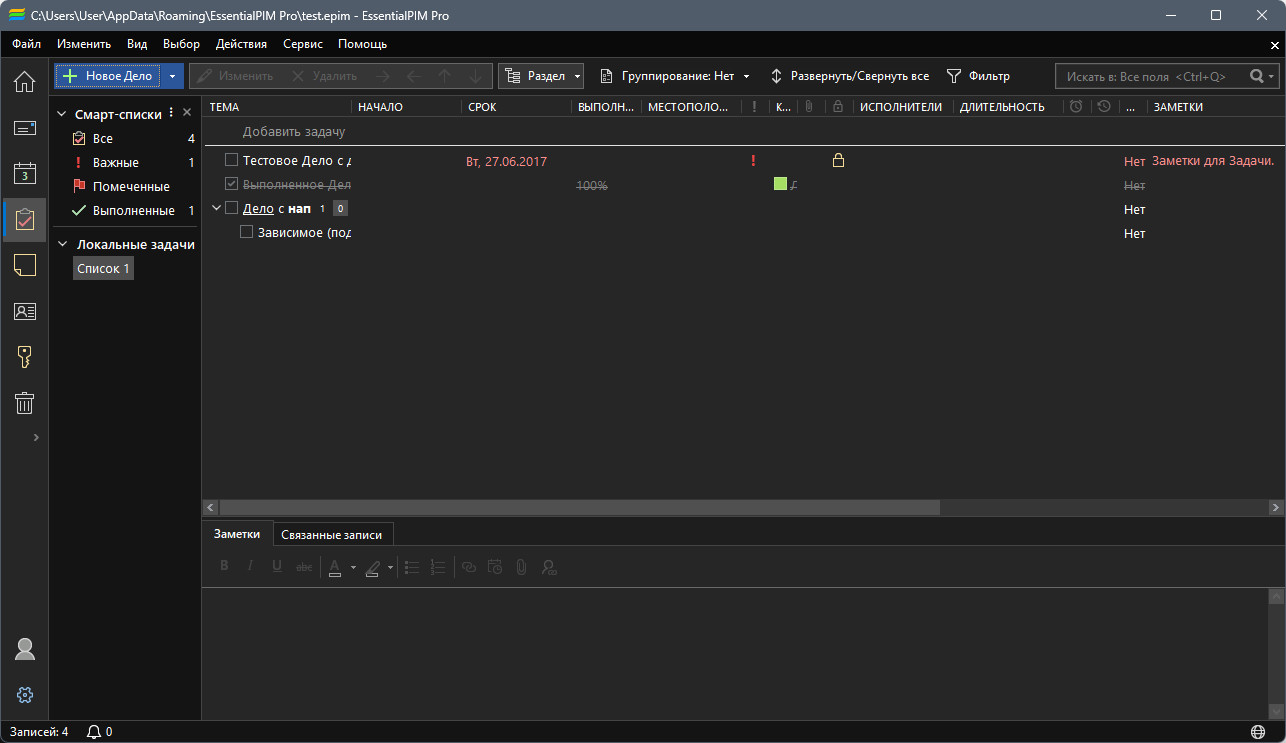This screenshot has height=743, width=1286.
Task: Switch to the Связанные записи tab
Action: point(331,535)
